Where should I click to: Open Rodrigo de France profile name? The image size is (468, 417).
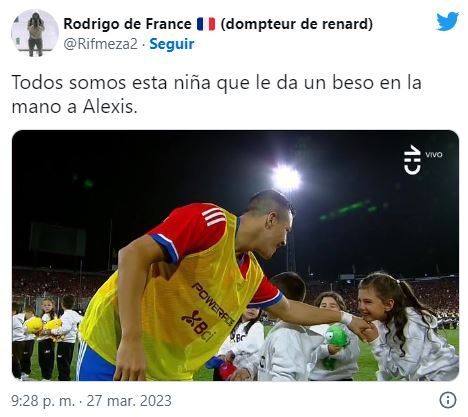(x=127, y=24)
